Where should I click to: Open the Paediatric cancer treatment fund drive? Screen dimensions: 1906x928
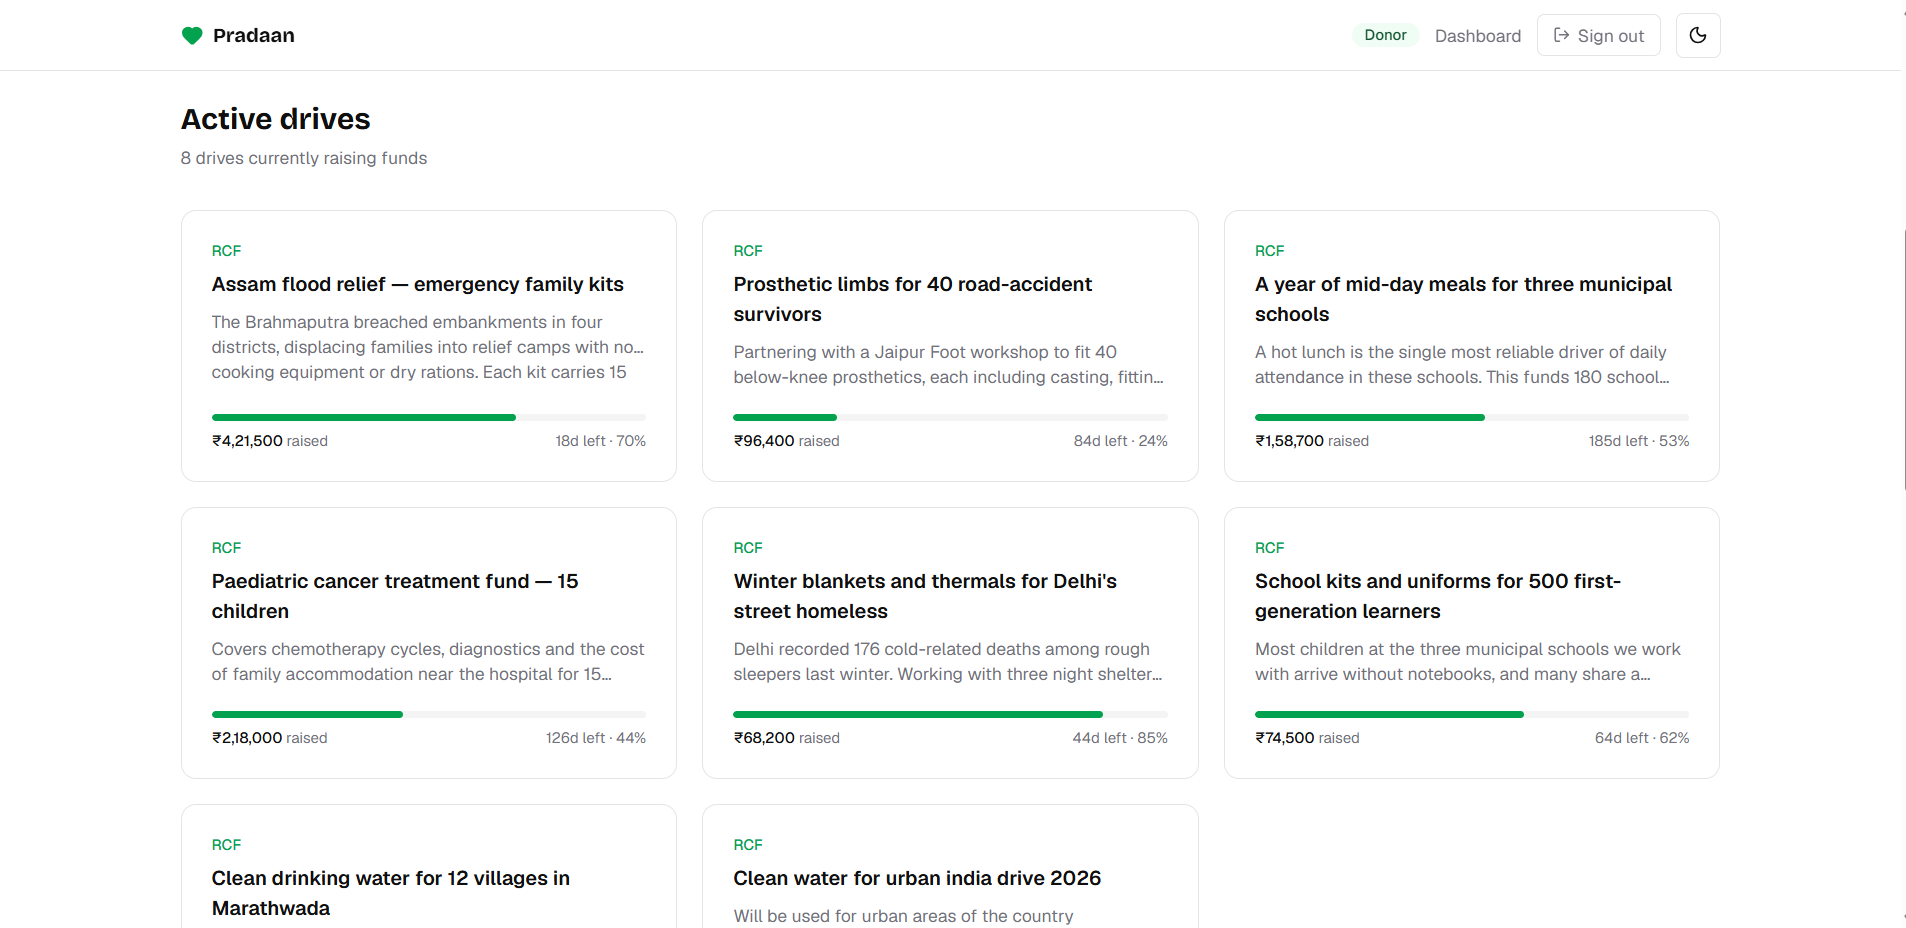(429, 643)
